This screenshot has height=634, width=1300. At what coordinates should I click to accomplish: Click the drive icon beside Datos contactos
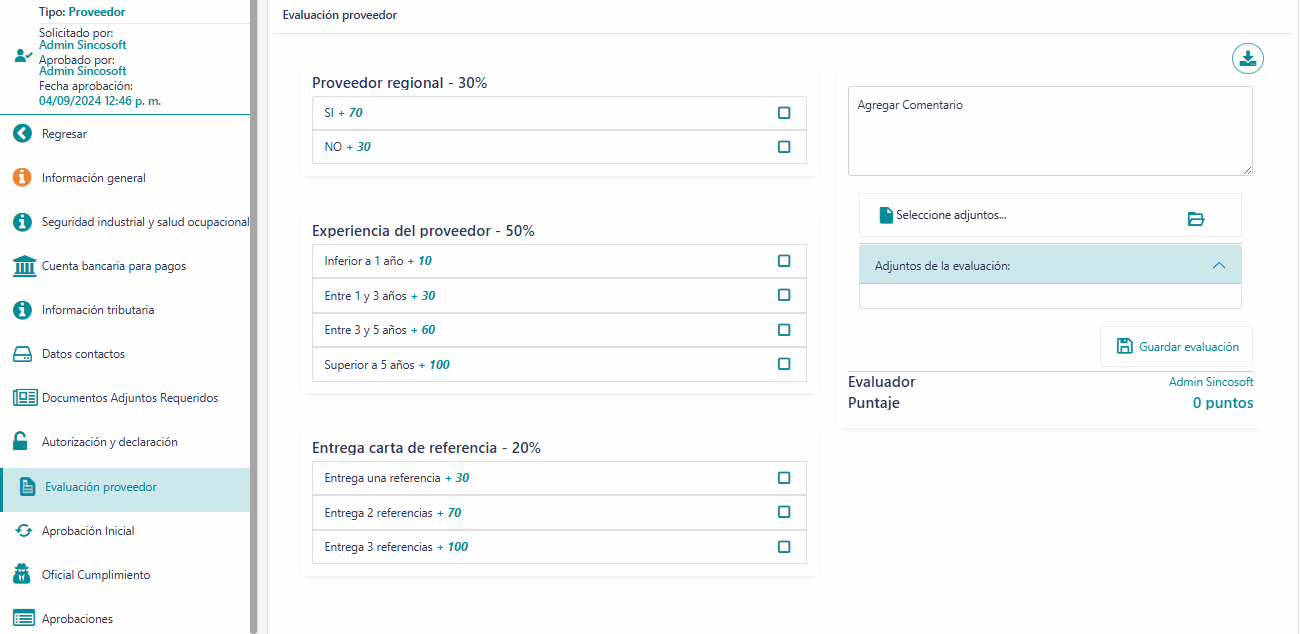pyautogui.click(x=23, y=354)
